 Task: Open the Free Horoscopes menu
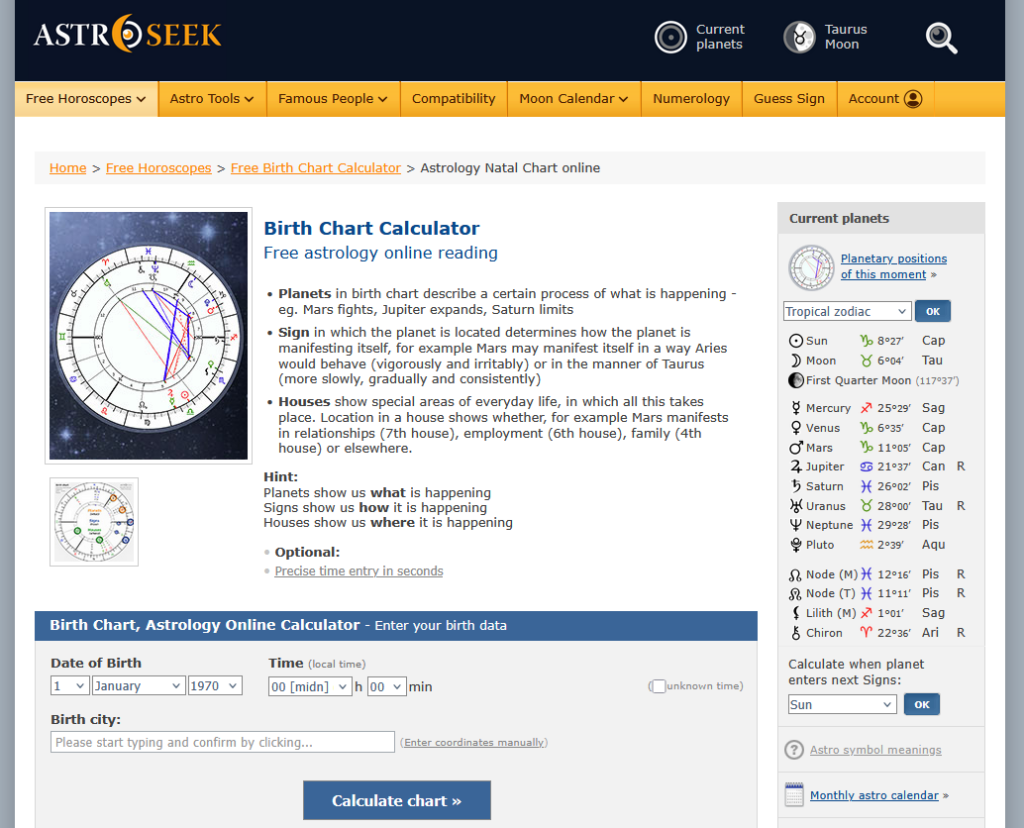click(x=86, y=99)
